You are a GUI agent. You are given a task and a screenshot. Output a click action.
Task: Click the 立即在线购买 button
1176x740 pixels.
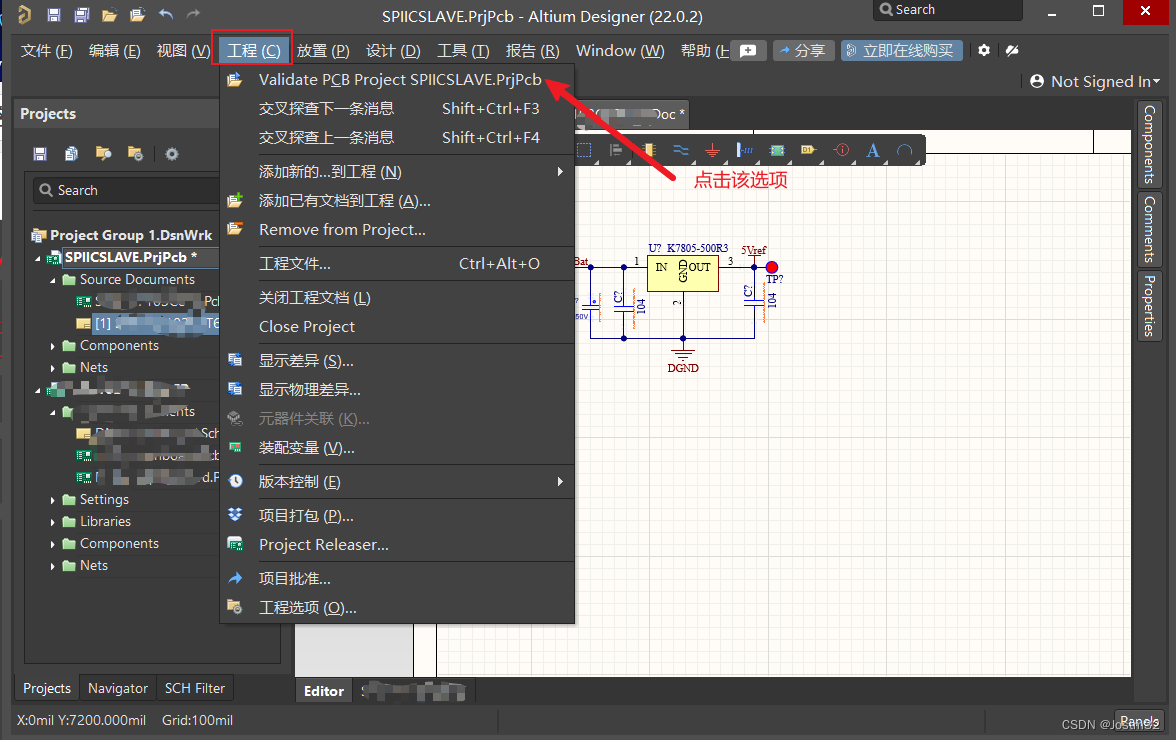click(901, 50)
